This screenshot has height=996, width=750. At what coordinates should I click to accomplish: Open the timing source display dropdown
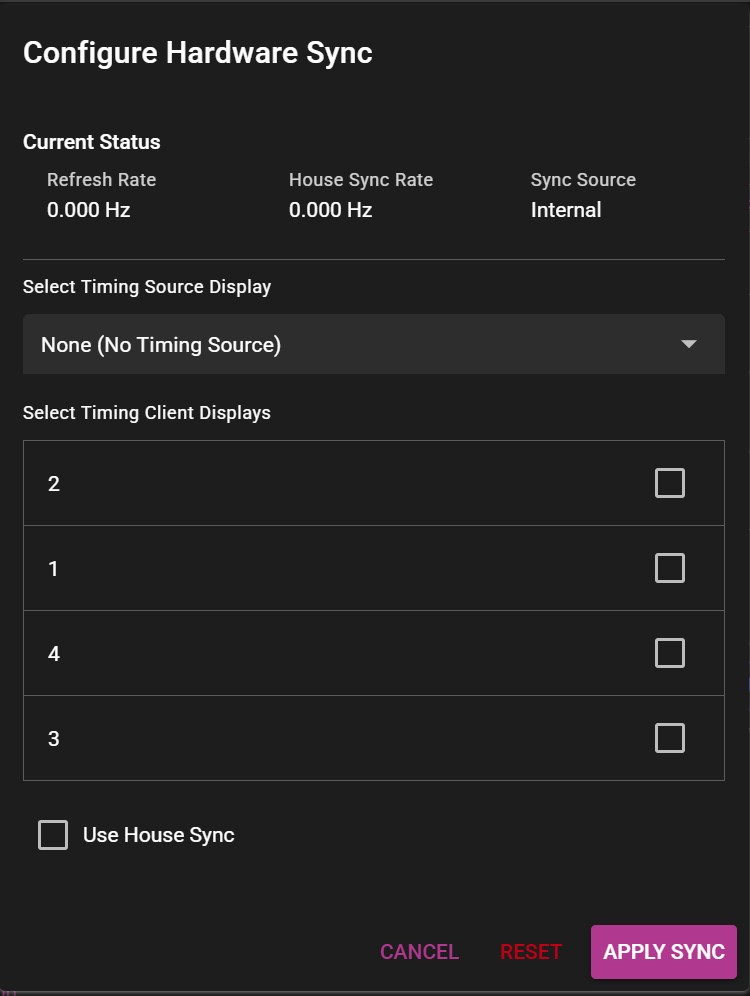coord(374,344)
